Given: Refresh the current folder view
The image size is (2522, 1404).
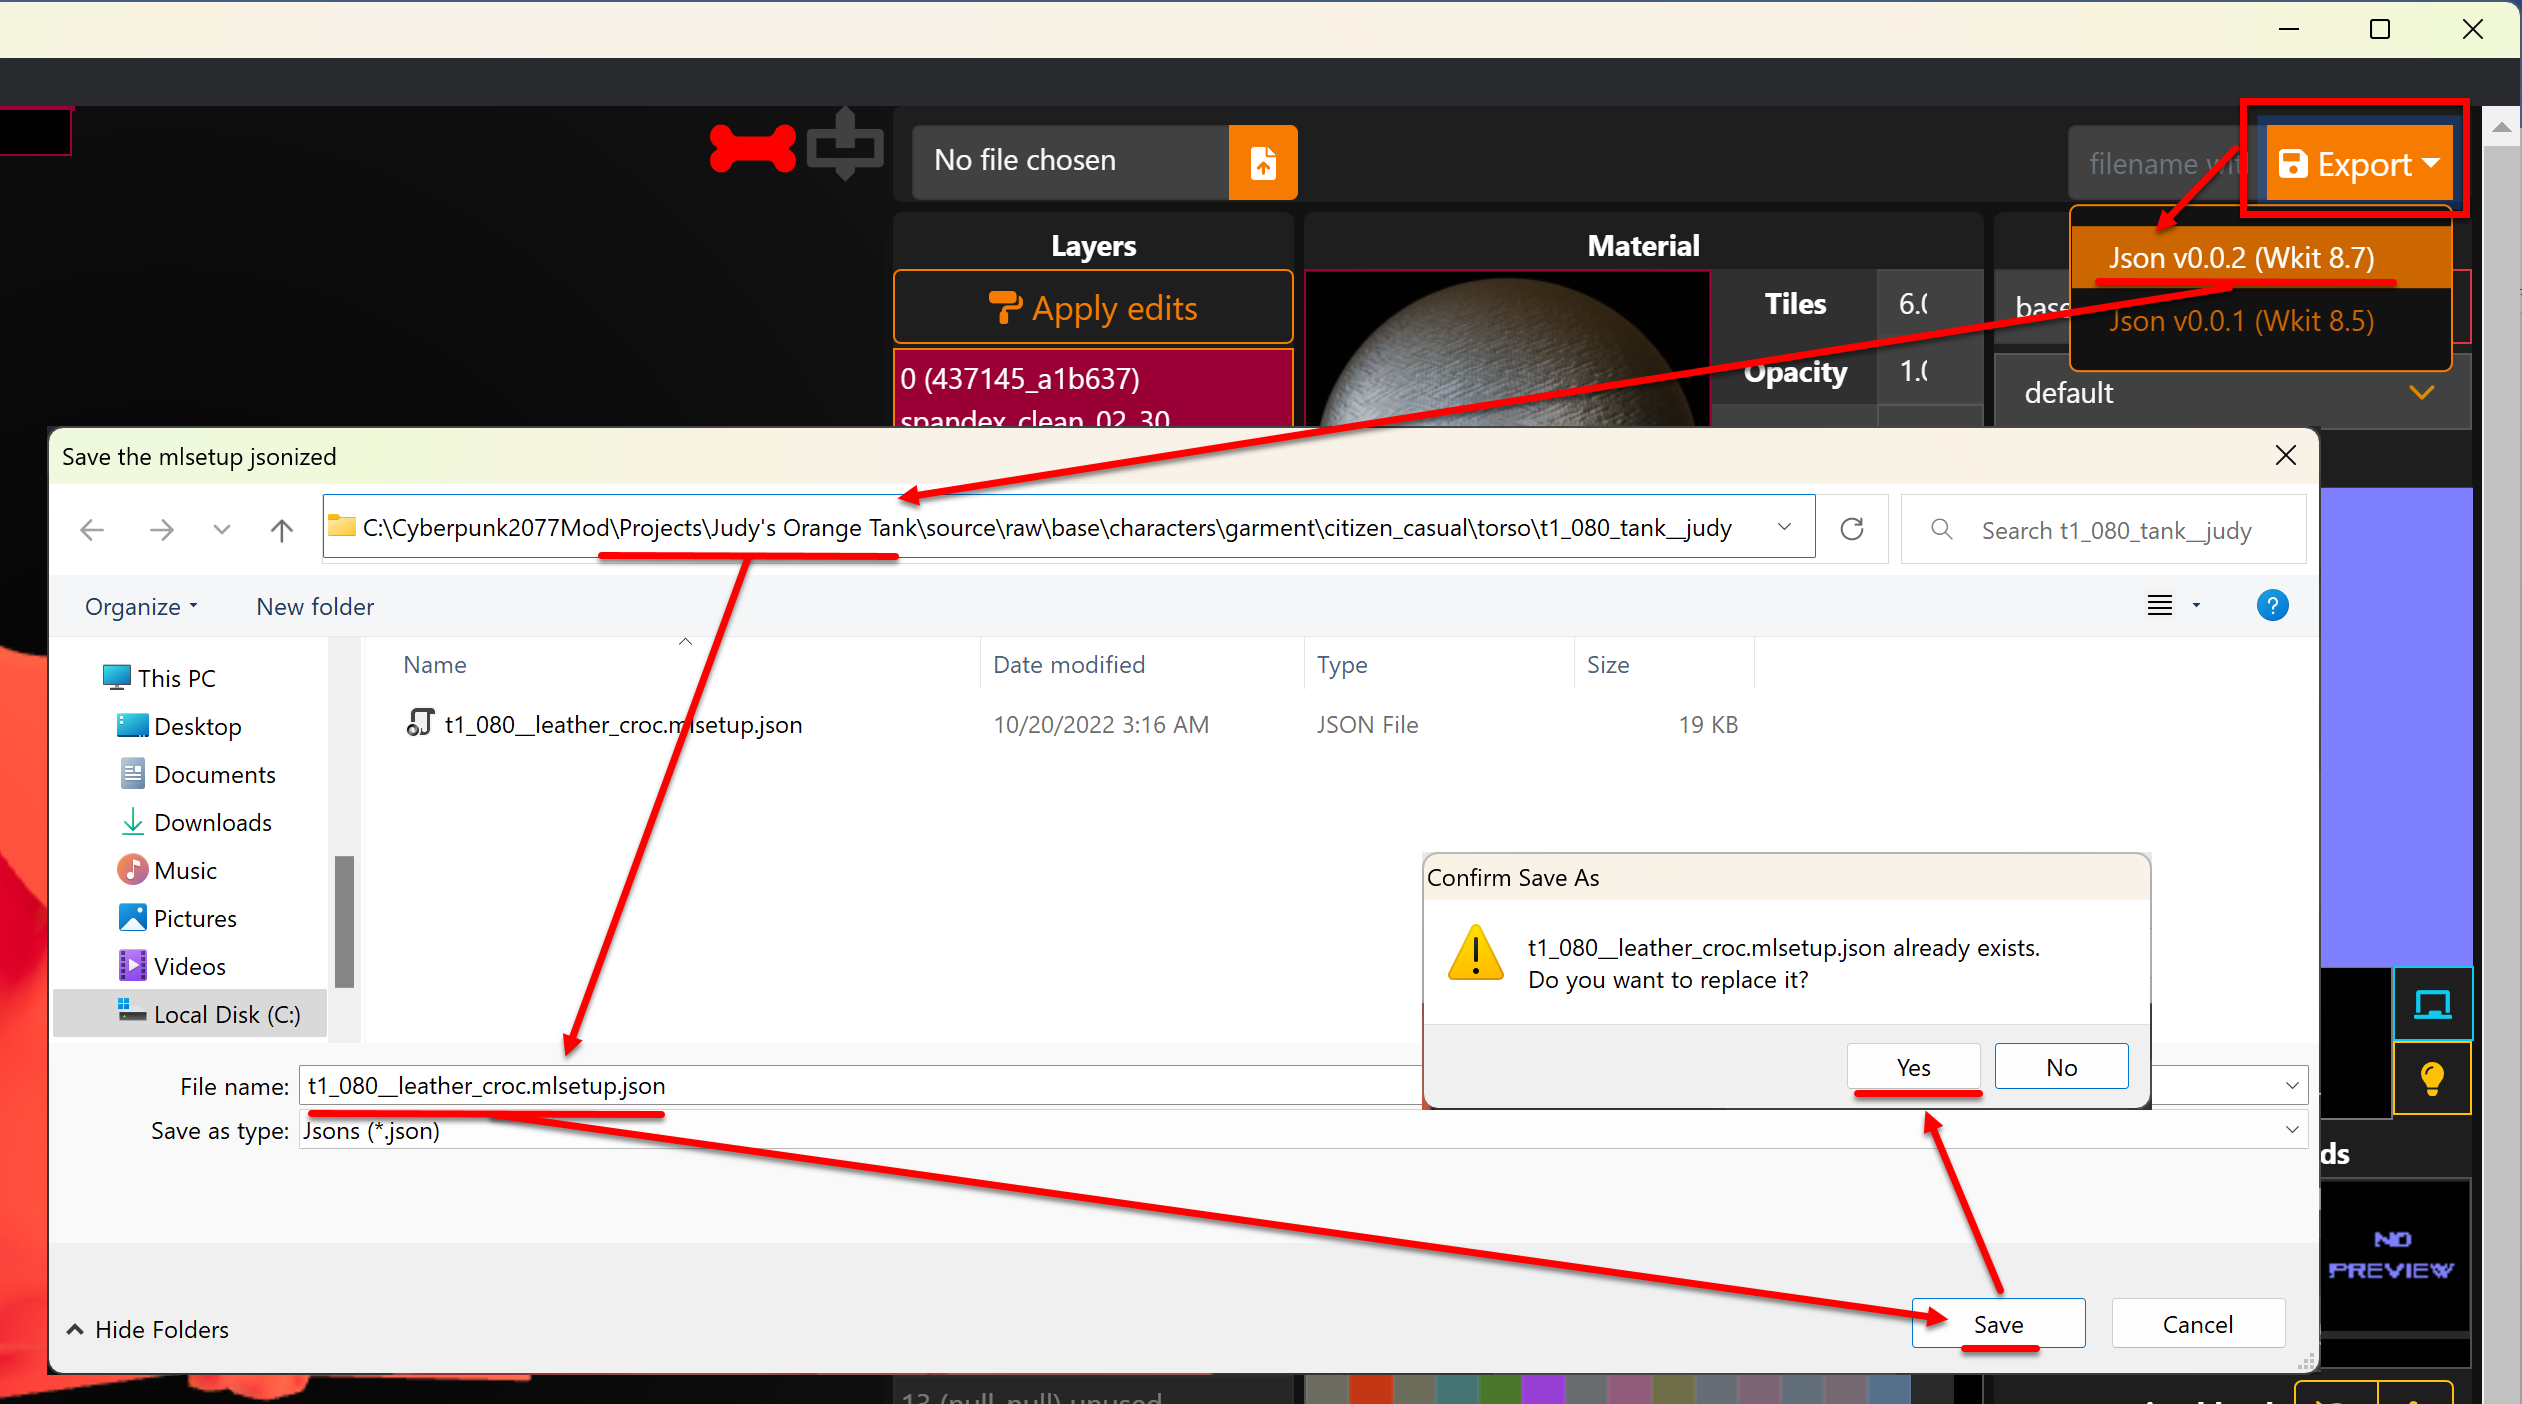Looking at the screenshot, I should point(1852,529).
